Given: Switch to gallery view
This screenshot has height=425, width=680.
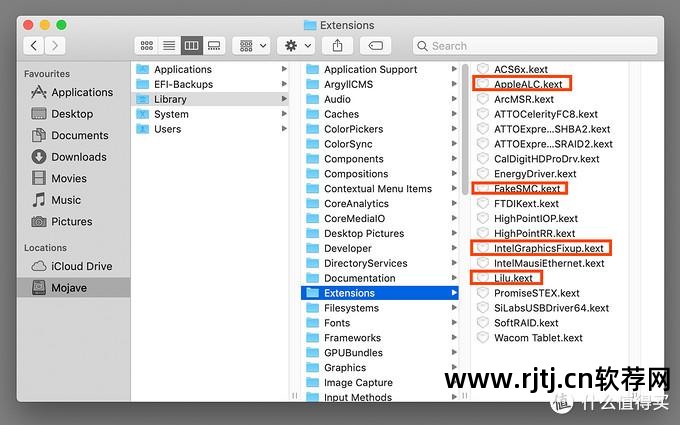Looking at the screenshot, I should point(214,46).
